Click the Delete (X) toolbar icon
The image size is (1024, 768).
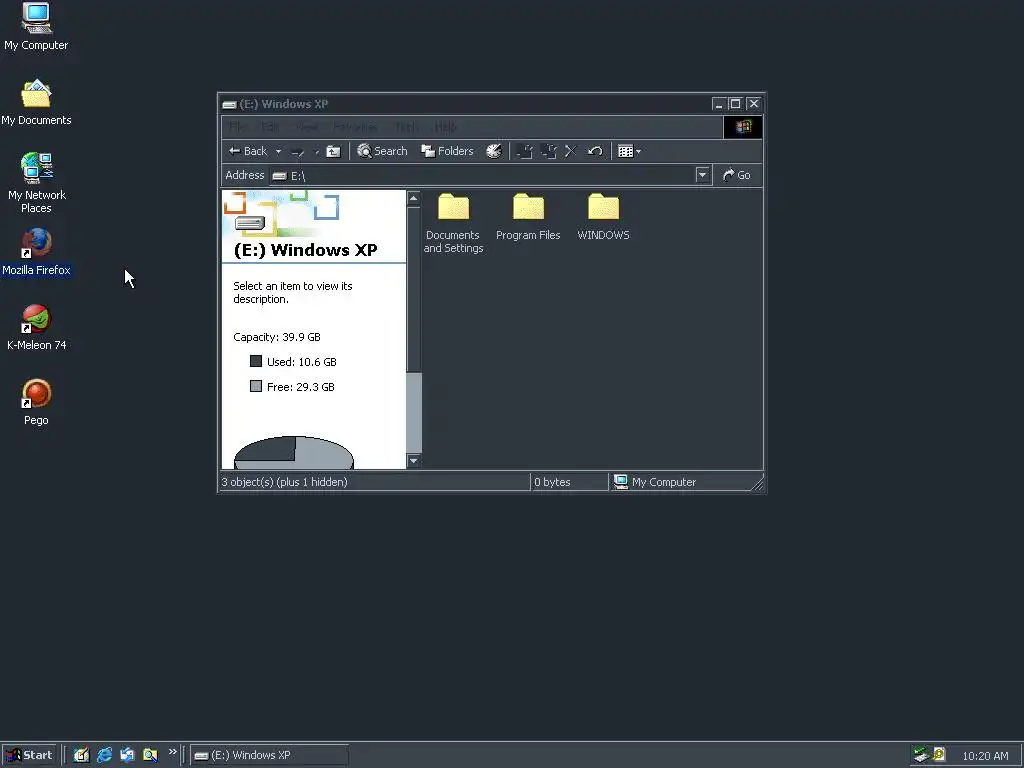[570, 152]
